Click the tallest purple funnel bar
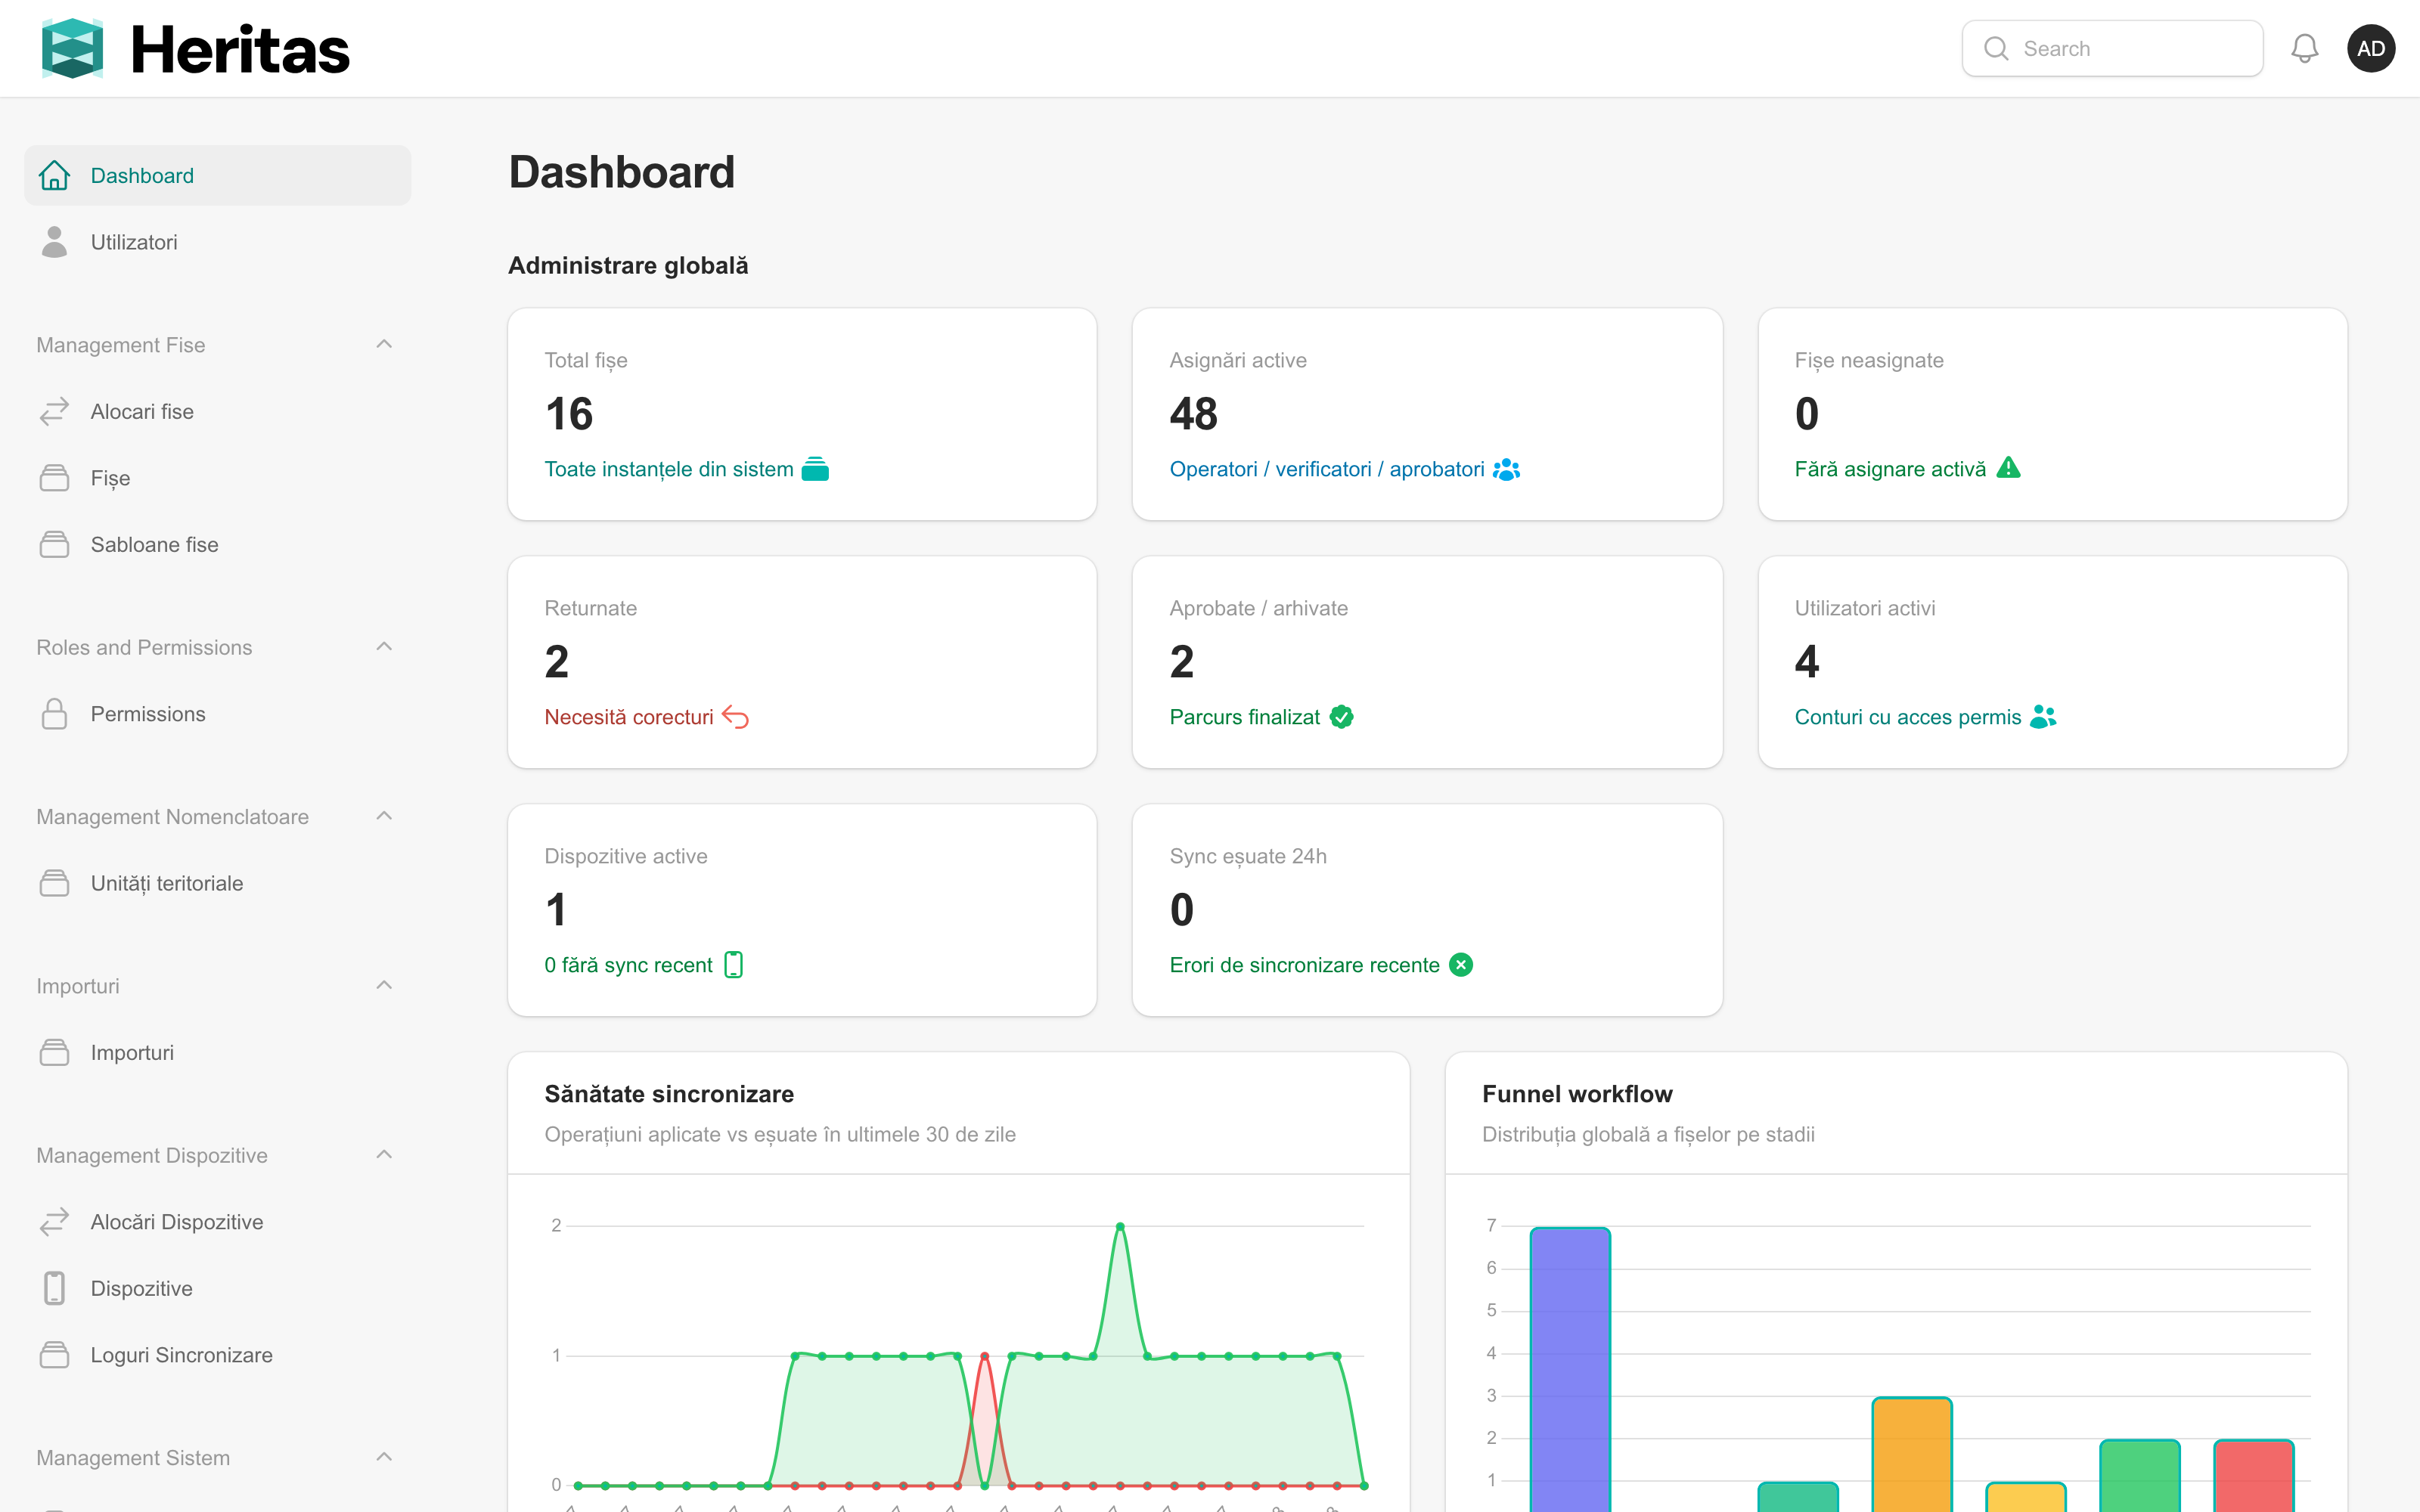The width and height of the screenshot is (2420, 1512). (1570, 1369)
